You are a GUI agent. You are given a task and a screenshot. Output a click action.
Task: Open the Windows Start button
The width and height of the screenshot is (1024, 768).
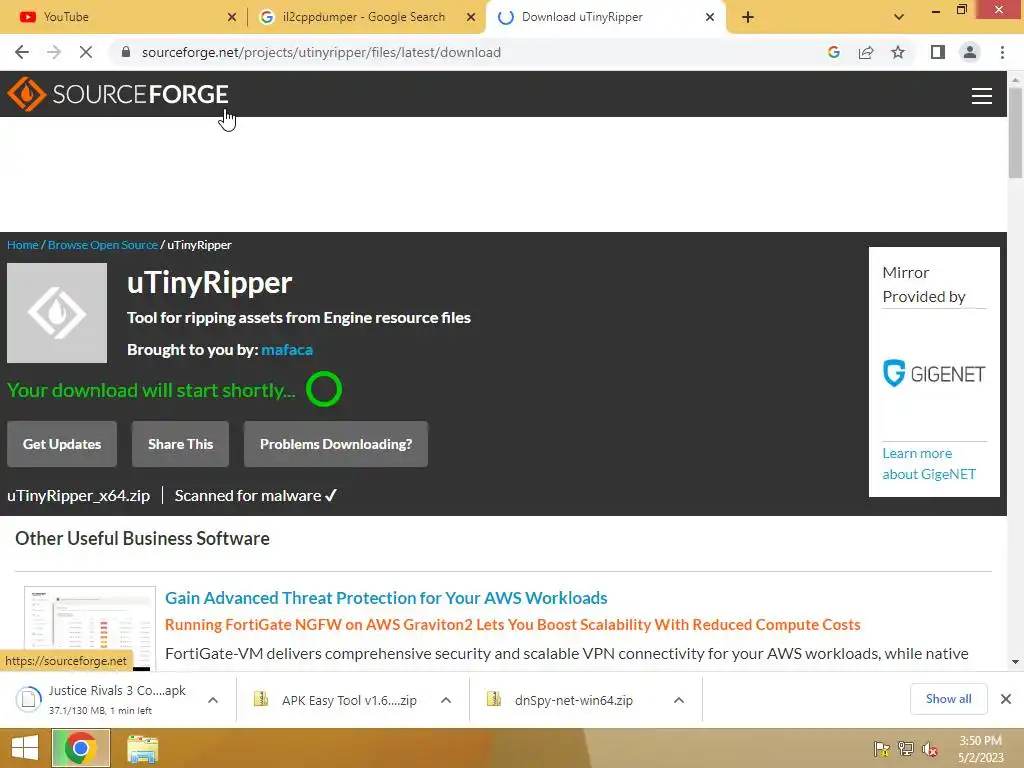pos(25,748)
